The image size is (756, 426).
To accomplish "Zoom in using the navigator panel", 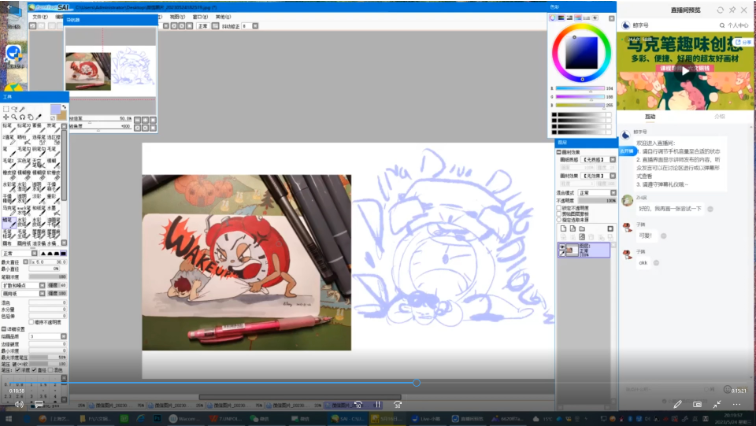I will 145,120.
